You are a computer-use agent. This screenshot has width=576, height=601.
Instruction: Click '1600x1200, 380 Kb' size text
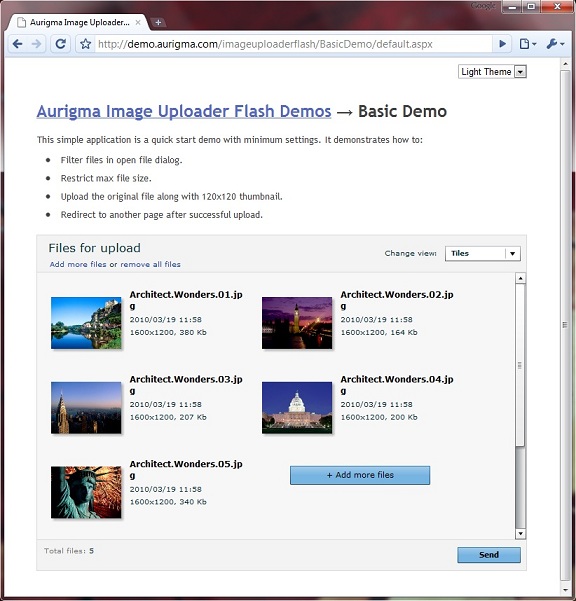click(x=168, y=332)
